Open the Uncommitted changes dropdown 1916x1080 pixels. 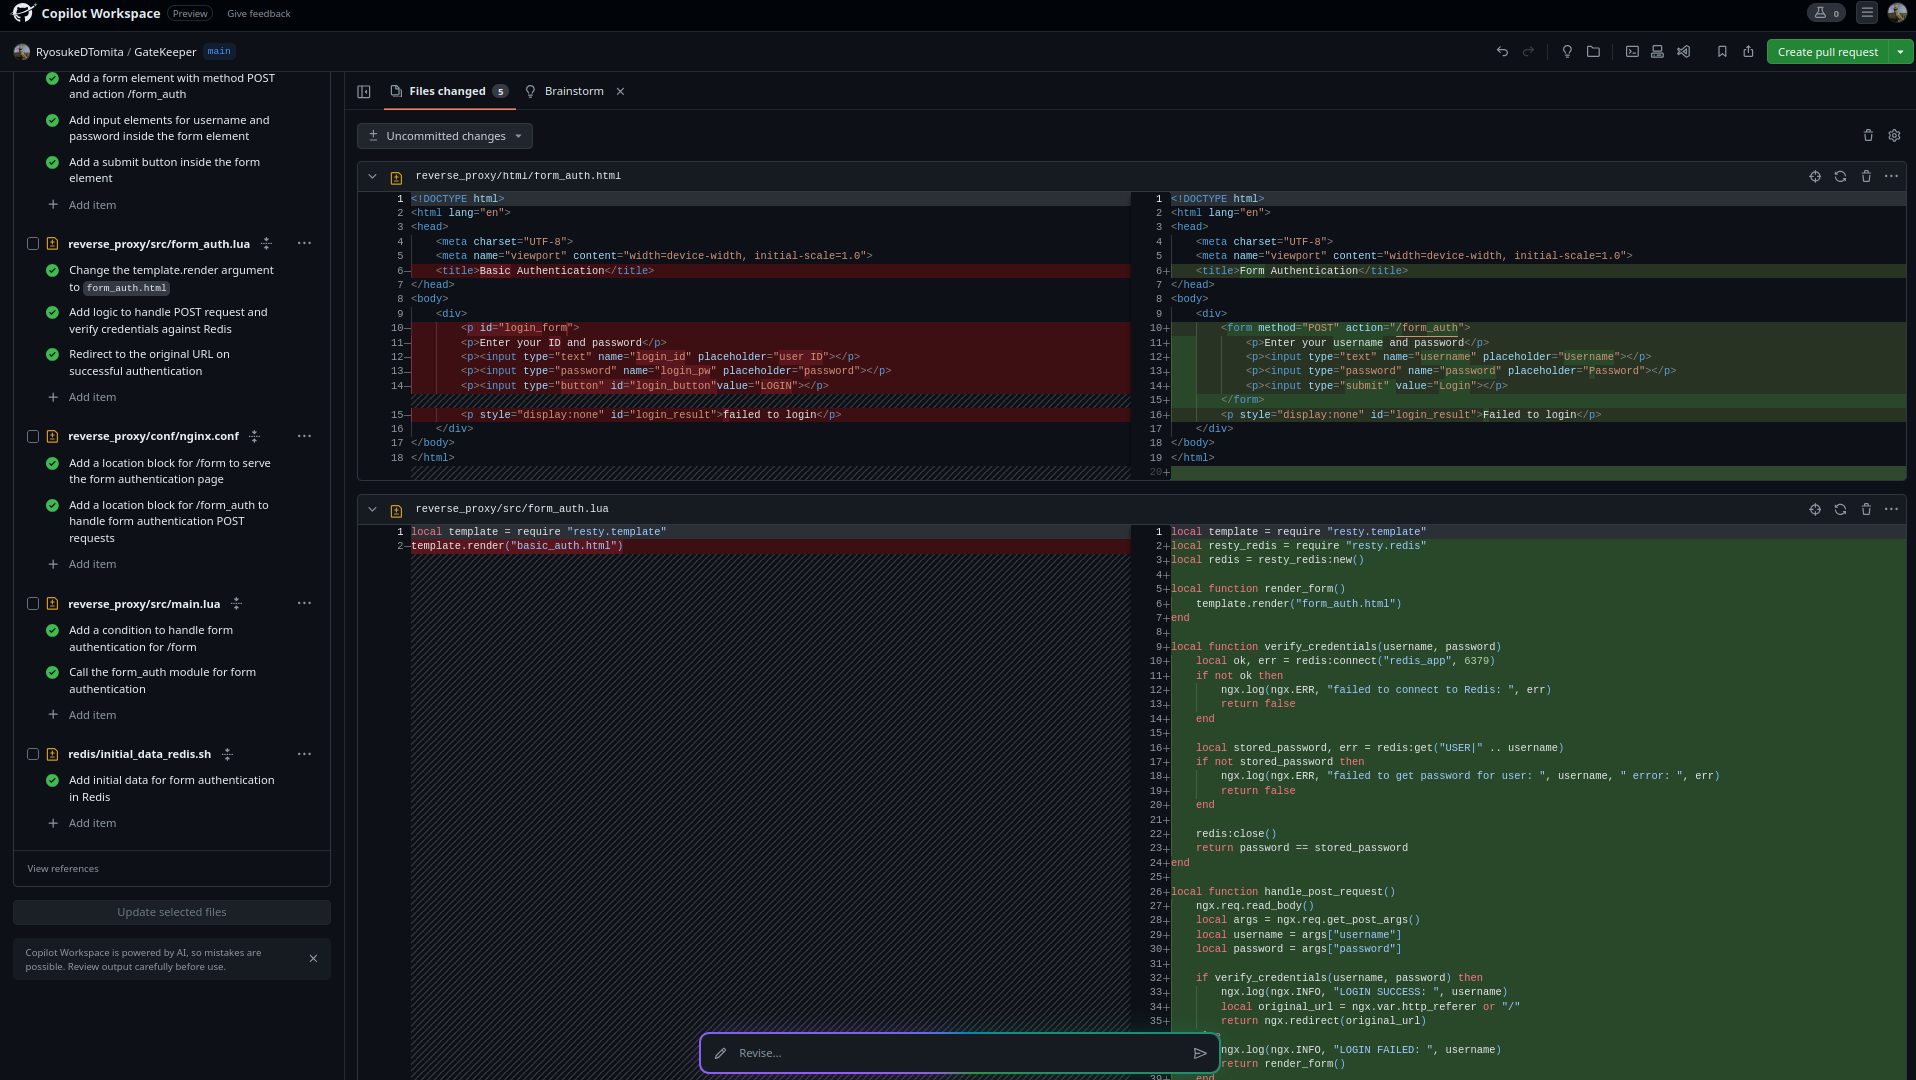(445, 136)
